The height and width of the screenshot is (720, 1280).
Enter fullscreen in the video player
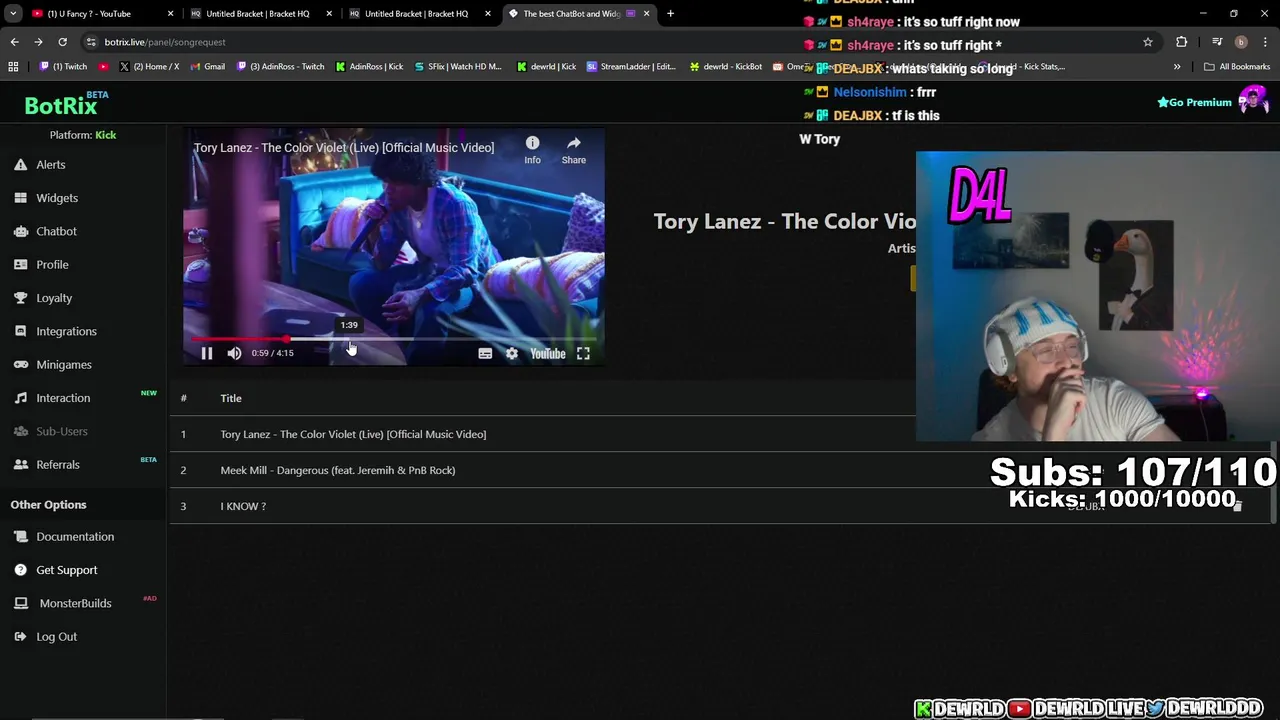click(x=583, y=353)
